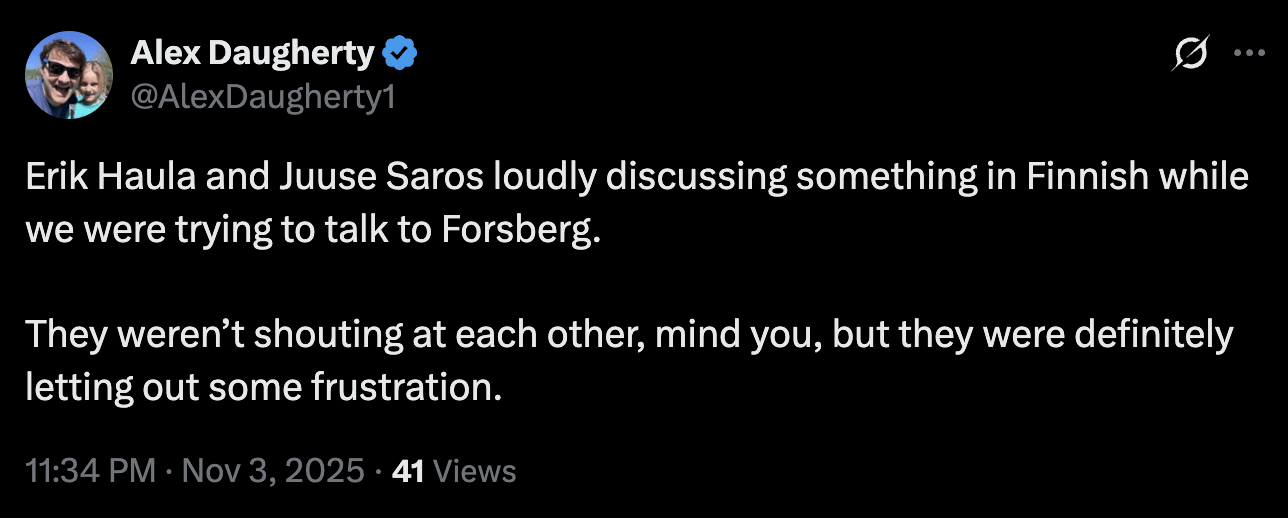
Task: Click the word frustration ending the tweet
Action: click(x=405, y=386)
